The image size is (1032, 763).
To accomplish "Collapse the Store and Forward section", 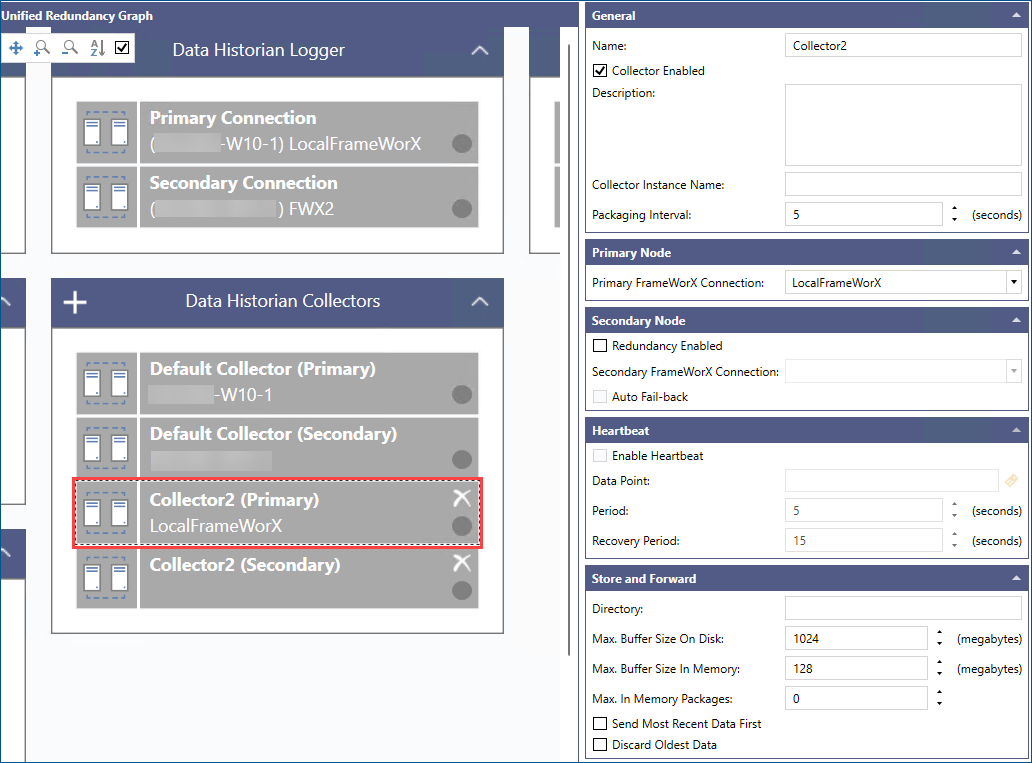I will tap(1017, 579).
